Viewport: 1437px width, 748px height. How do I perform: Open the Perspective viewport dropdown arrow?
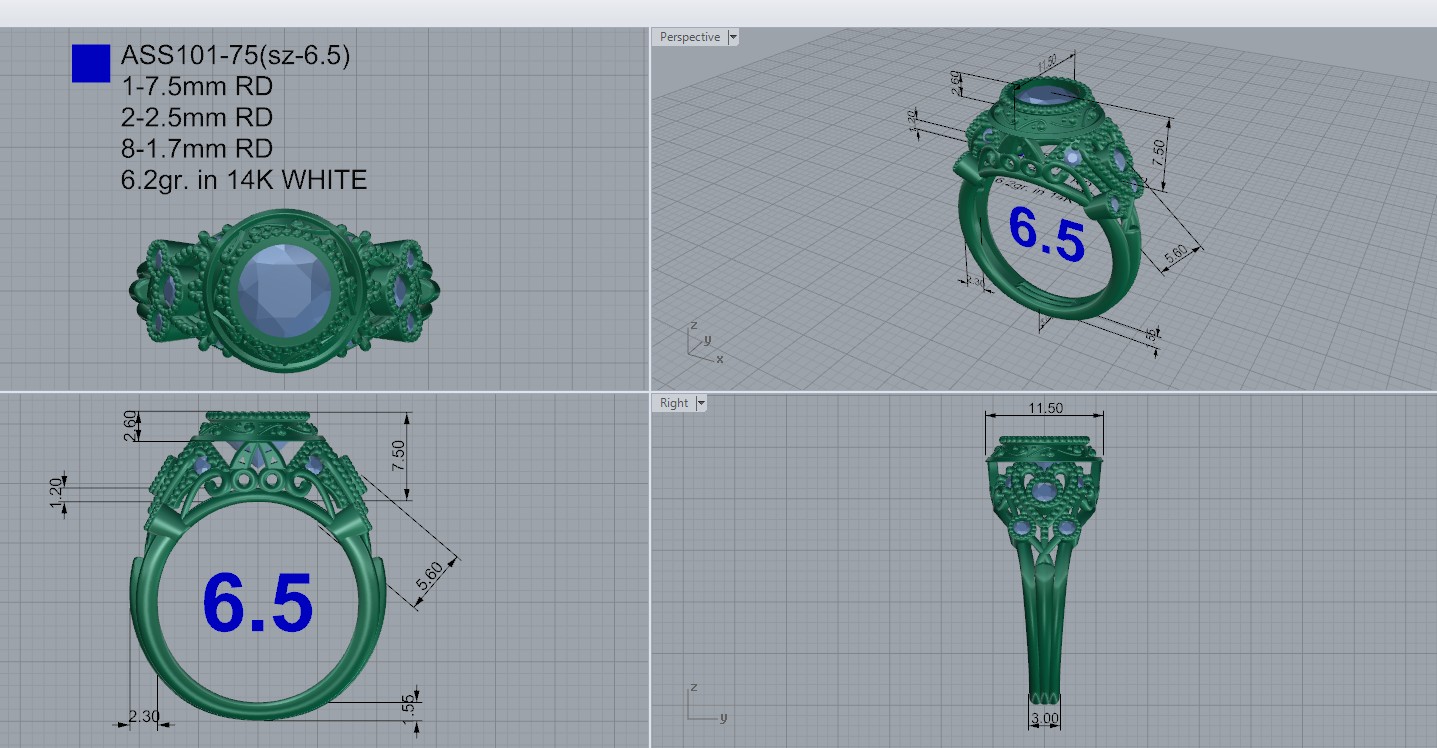(x=733, y=37)
